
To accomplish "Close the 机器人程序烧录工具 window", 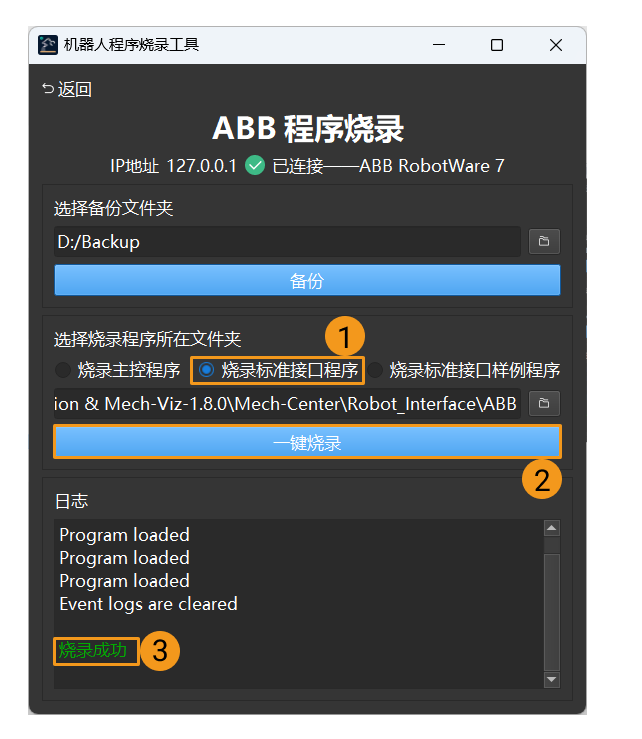I will coord(556,45).
